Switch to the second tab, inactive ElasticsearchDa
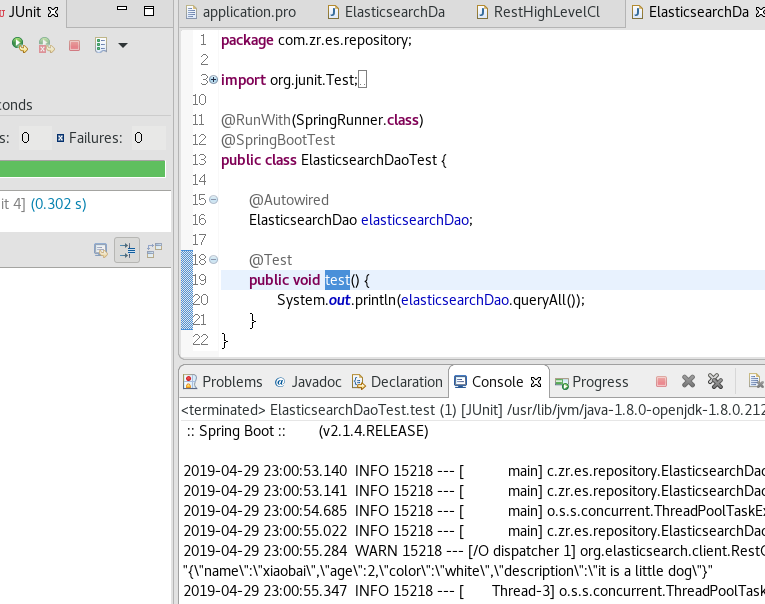 tap(387, 12)
